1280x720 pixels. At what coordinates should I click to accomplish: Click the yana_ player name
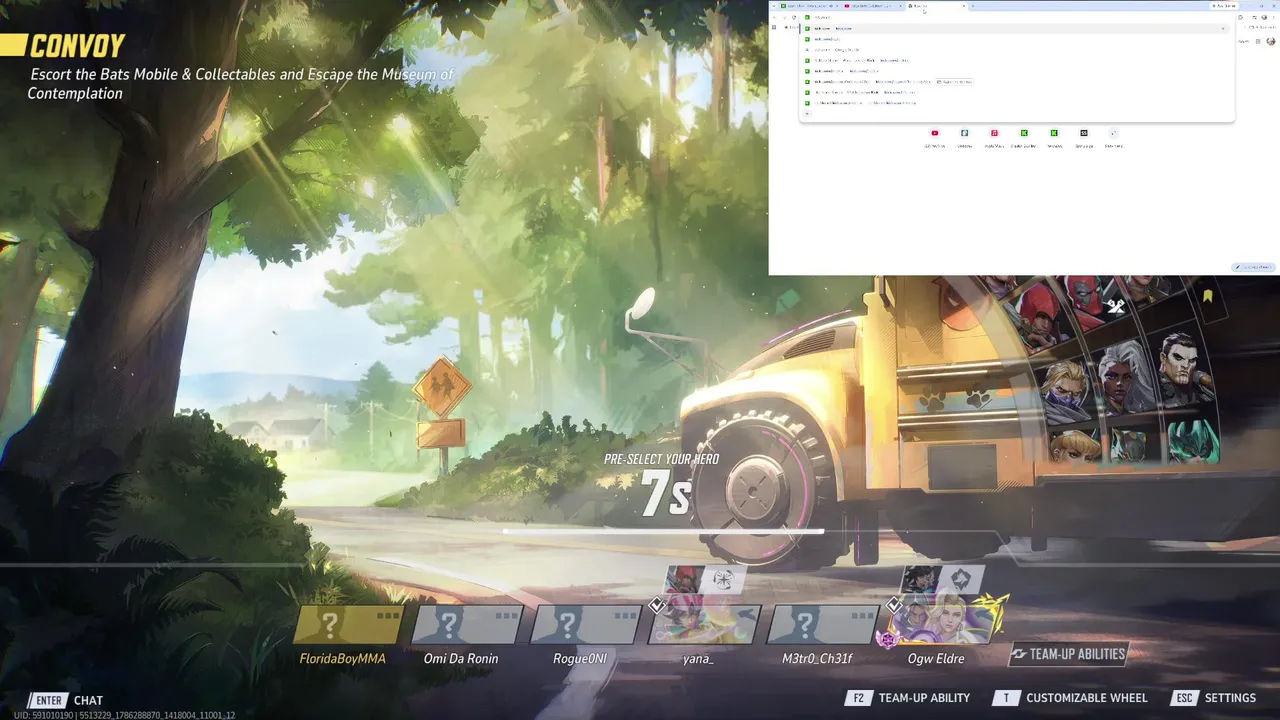coord(698,659)
